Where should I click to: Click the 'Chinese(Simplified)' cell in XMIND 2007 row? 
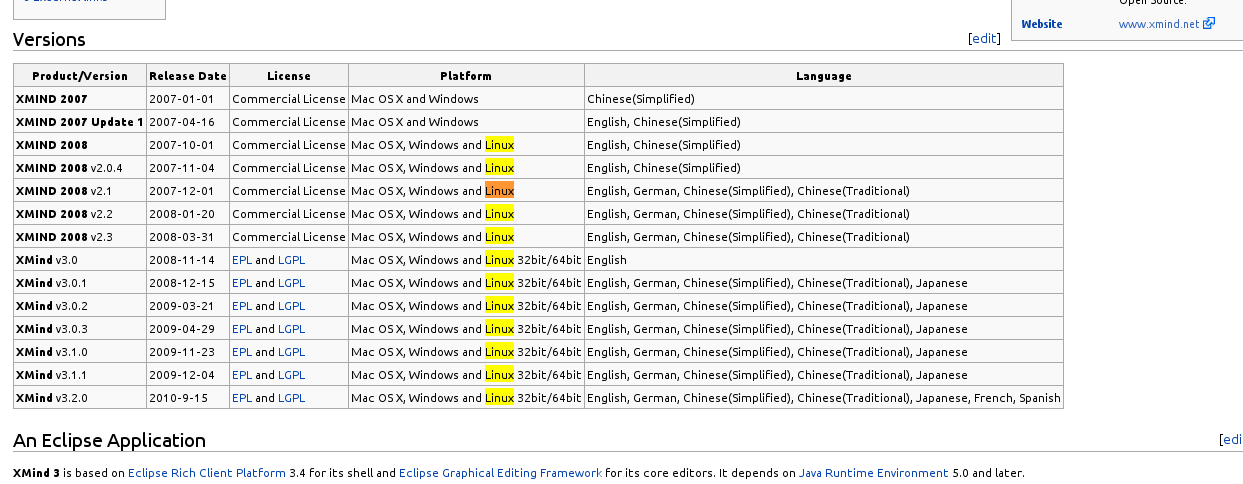824,99
